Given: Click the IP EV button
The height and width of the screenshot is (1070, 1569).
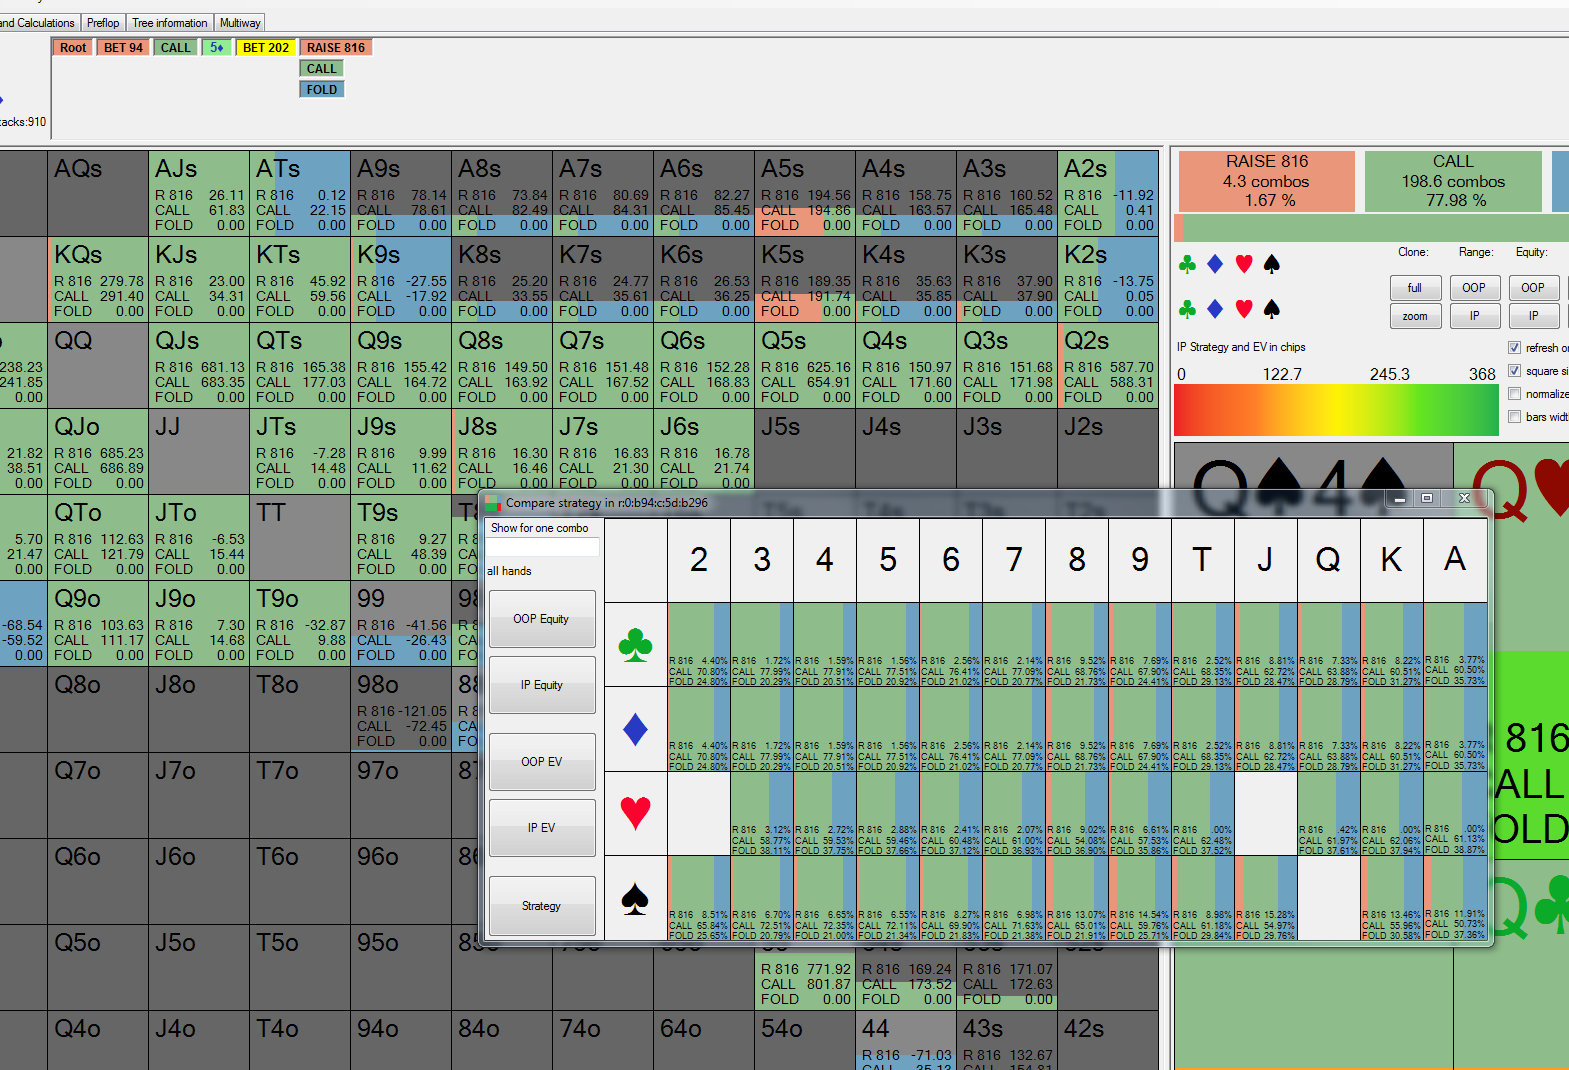Looking at the screenshot, I should tap(542, 828).
